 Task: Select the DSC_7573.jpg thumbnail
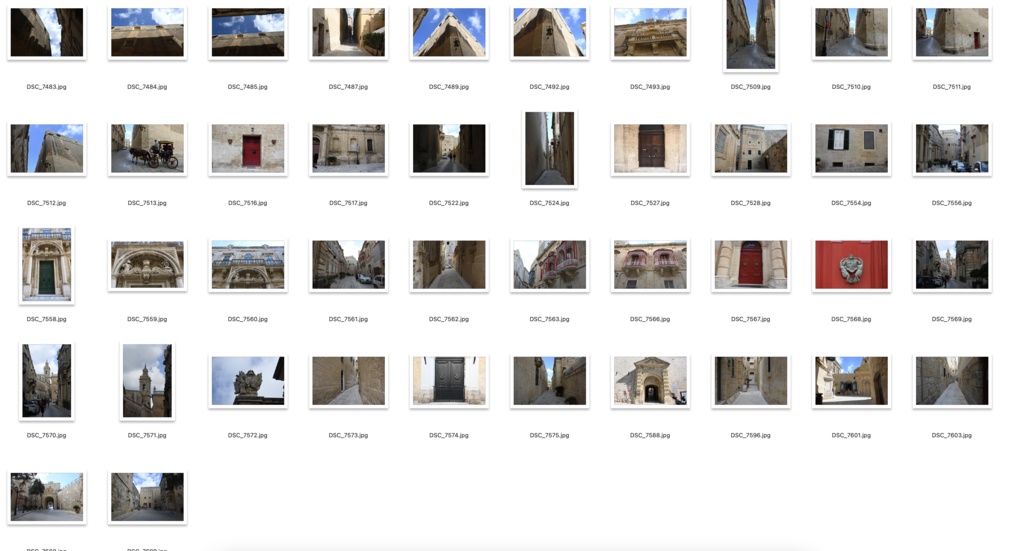[348, 381]
